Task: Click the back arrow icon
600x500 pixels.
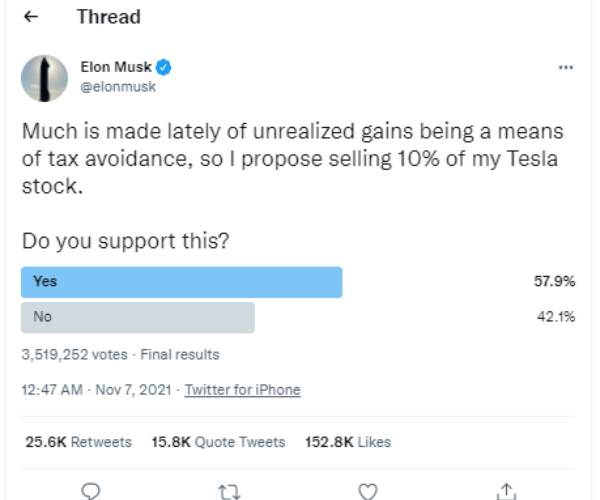Action: point(30,18)
